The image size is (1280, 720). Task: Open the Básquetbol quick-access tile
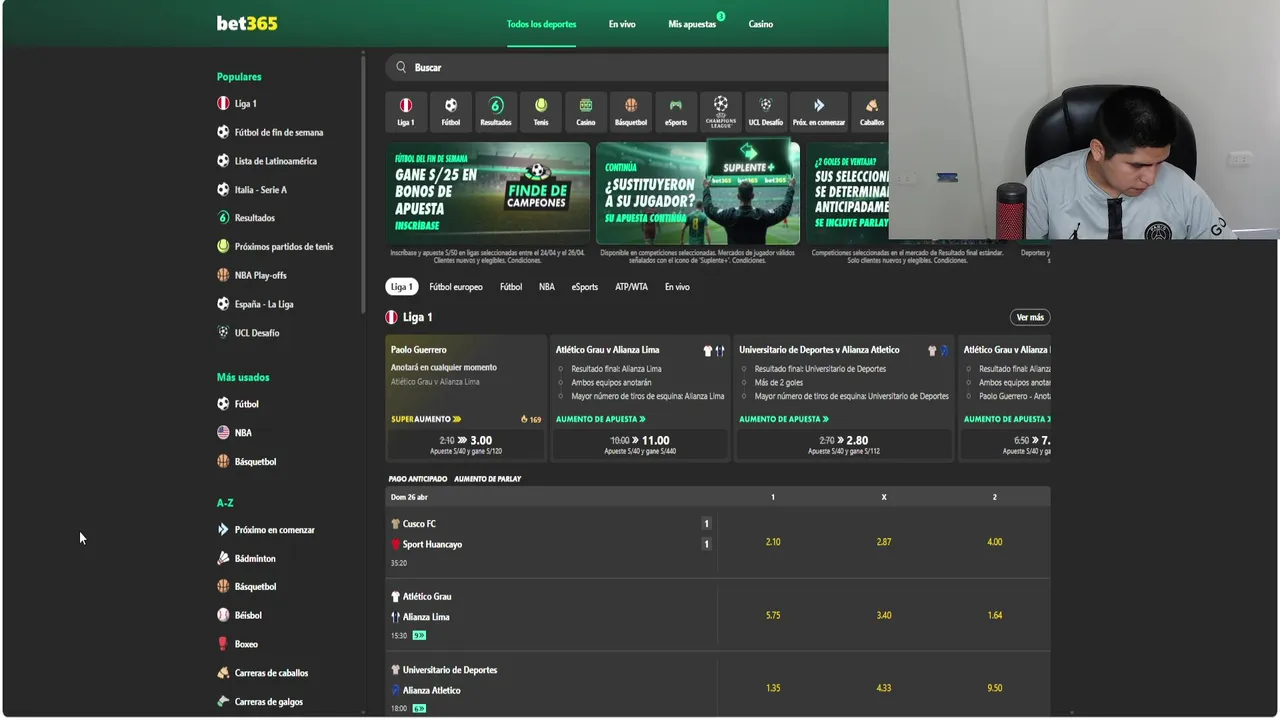pyautogui.click(x=631, y=111)
